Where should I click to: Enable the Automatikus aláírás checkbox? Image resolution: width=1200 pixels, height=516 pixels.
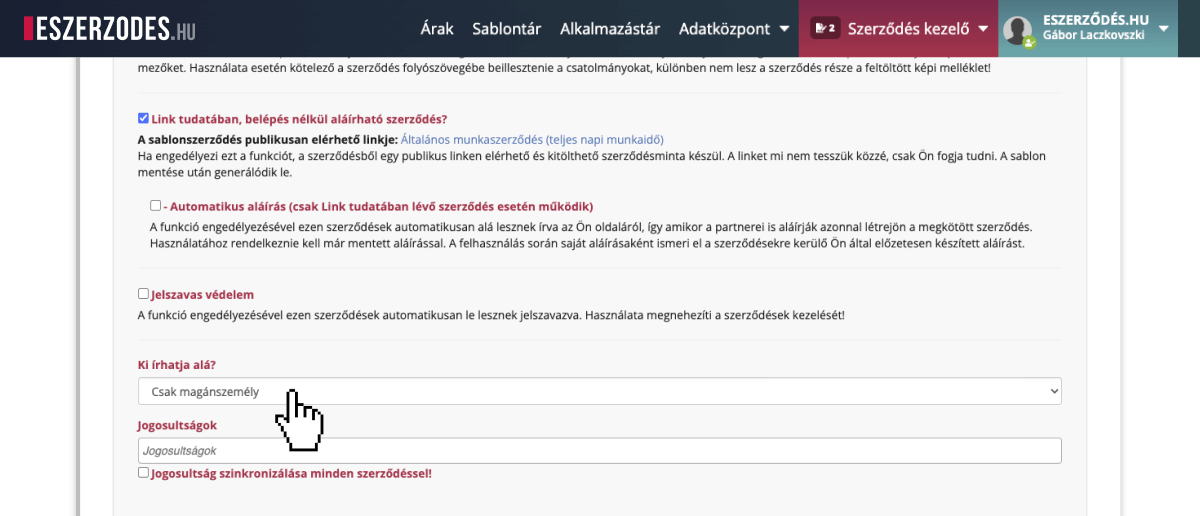(x=156, y=206)
